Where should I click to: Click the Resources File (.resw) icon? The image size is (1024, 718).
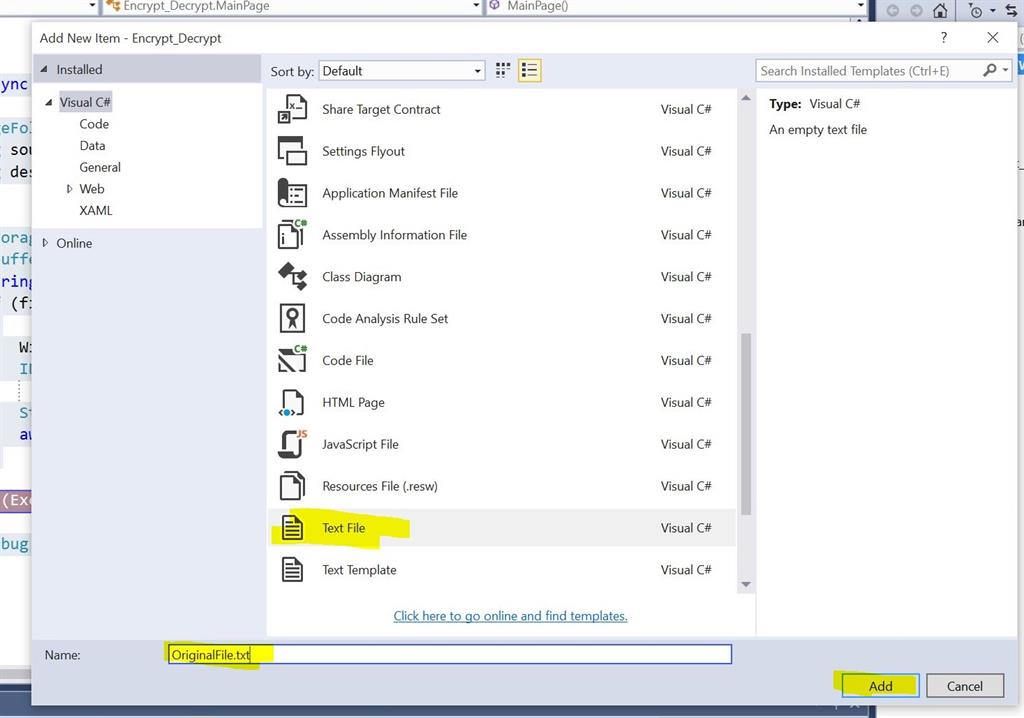tap(292, 486)
